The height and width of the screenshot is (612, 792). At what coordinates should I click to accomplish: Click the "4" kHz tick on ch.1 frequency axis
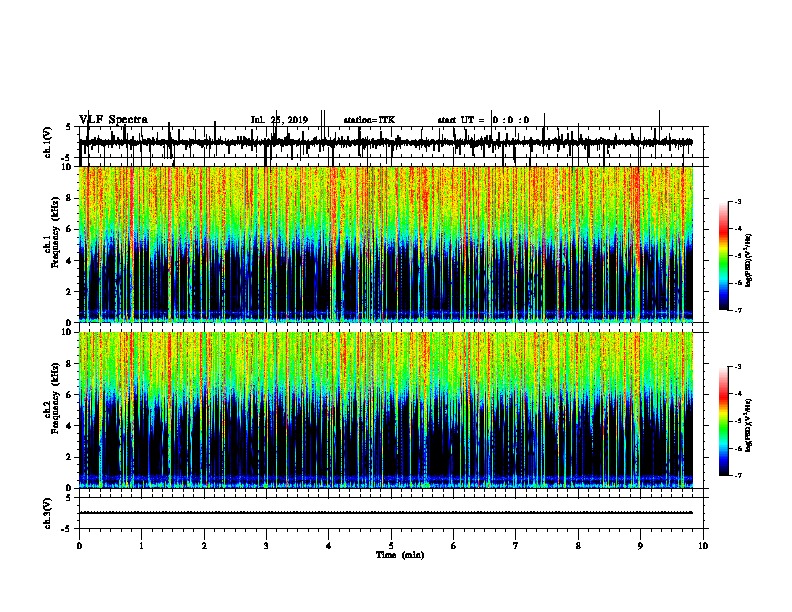point(71,261)
